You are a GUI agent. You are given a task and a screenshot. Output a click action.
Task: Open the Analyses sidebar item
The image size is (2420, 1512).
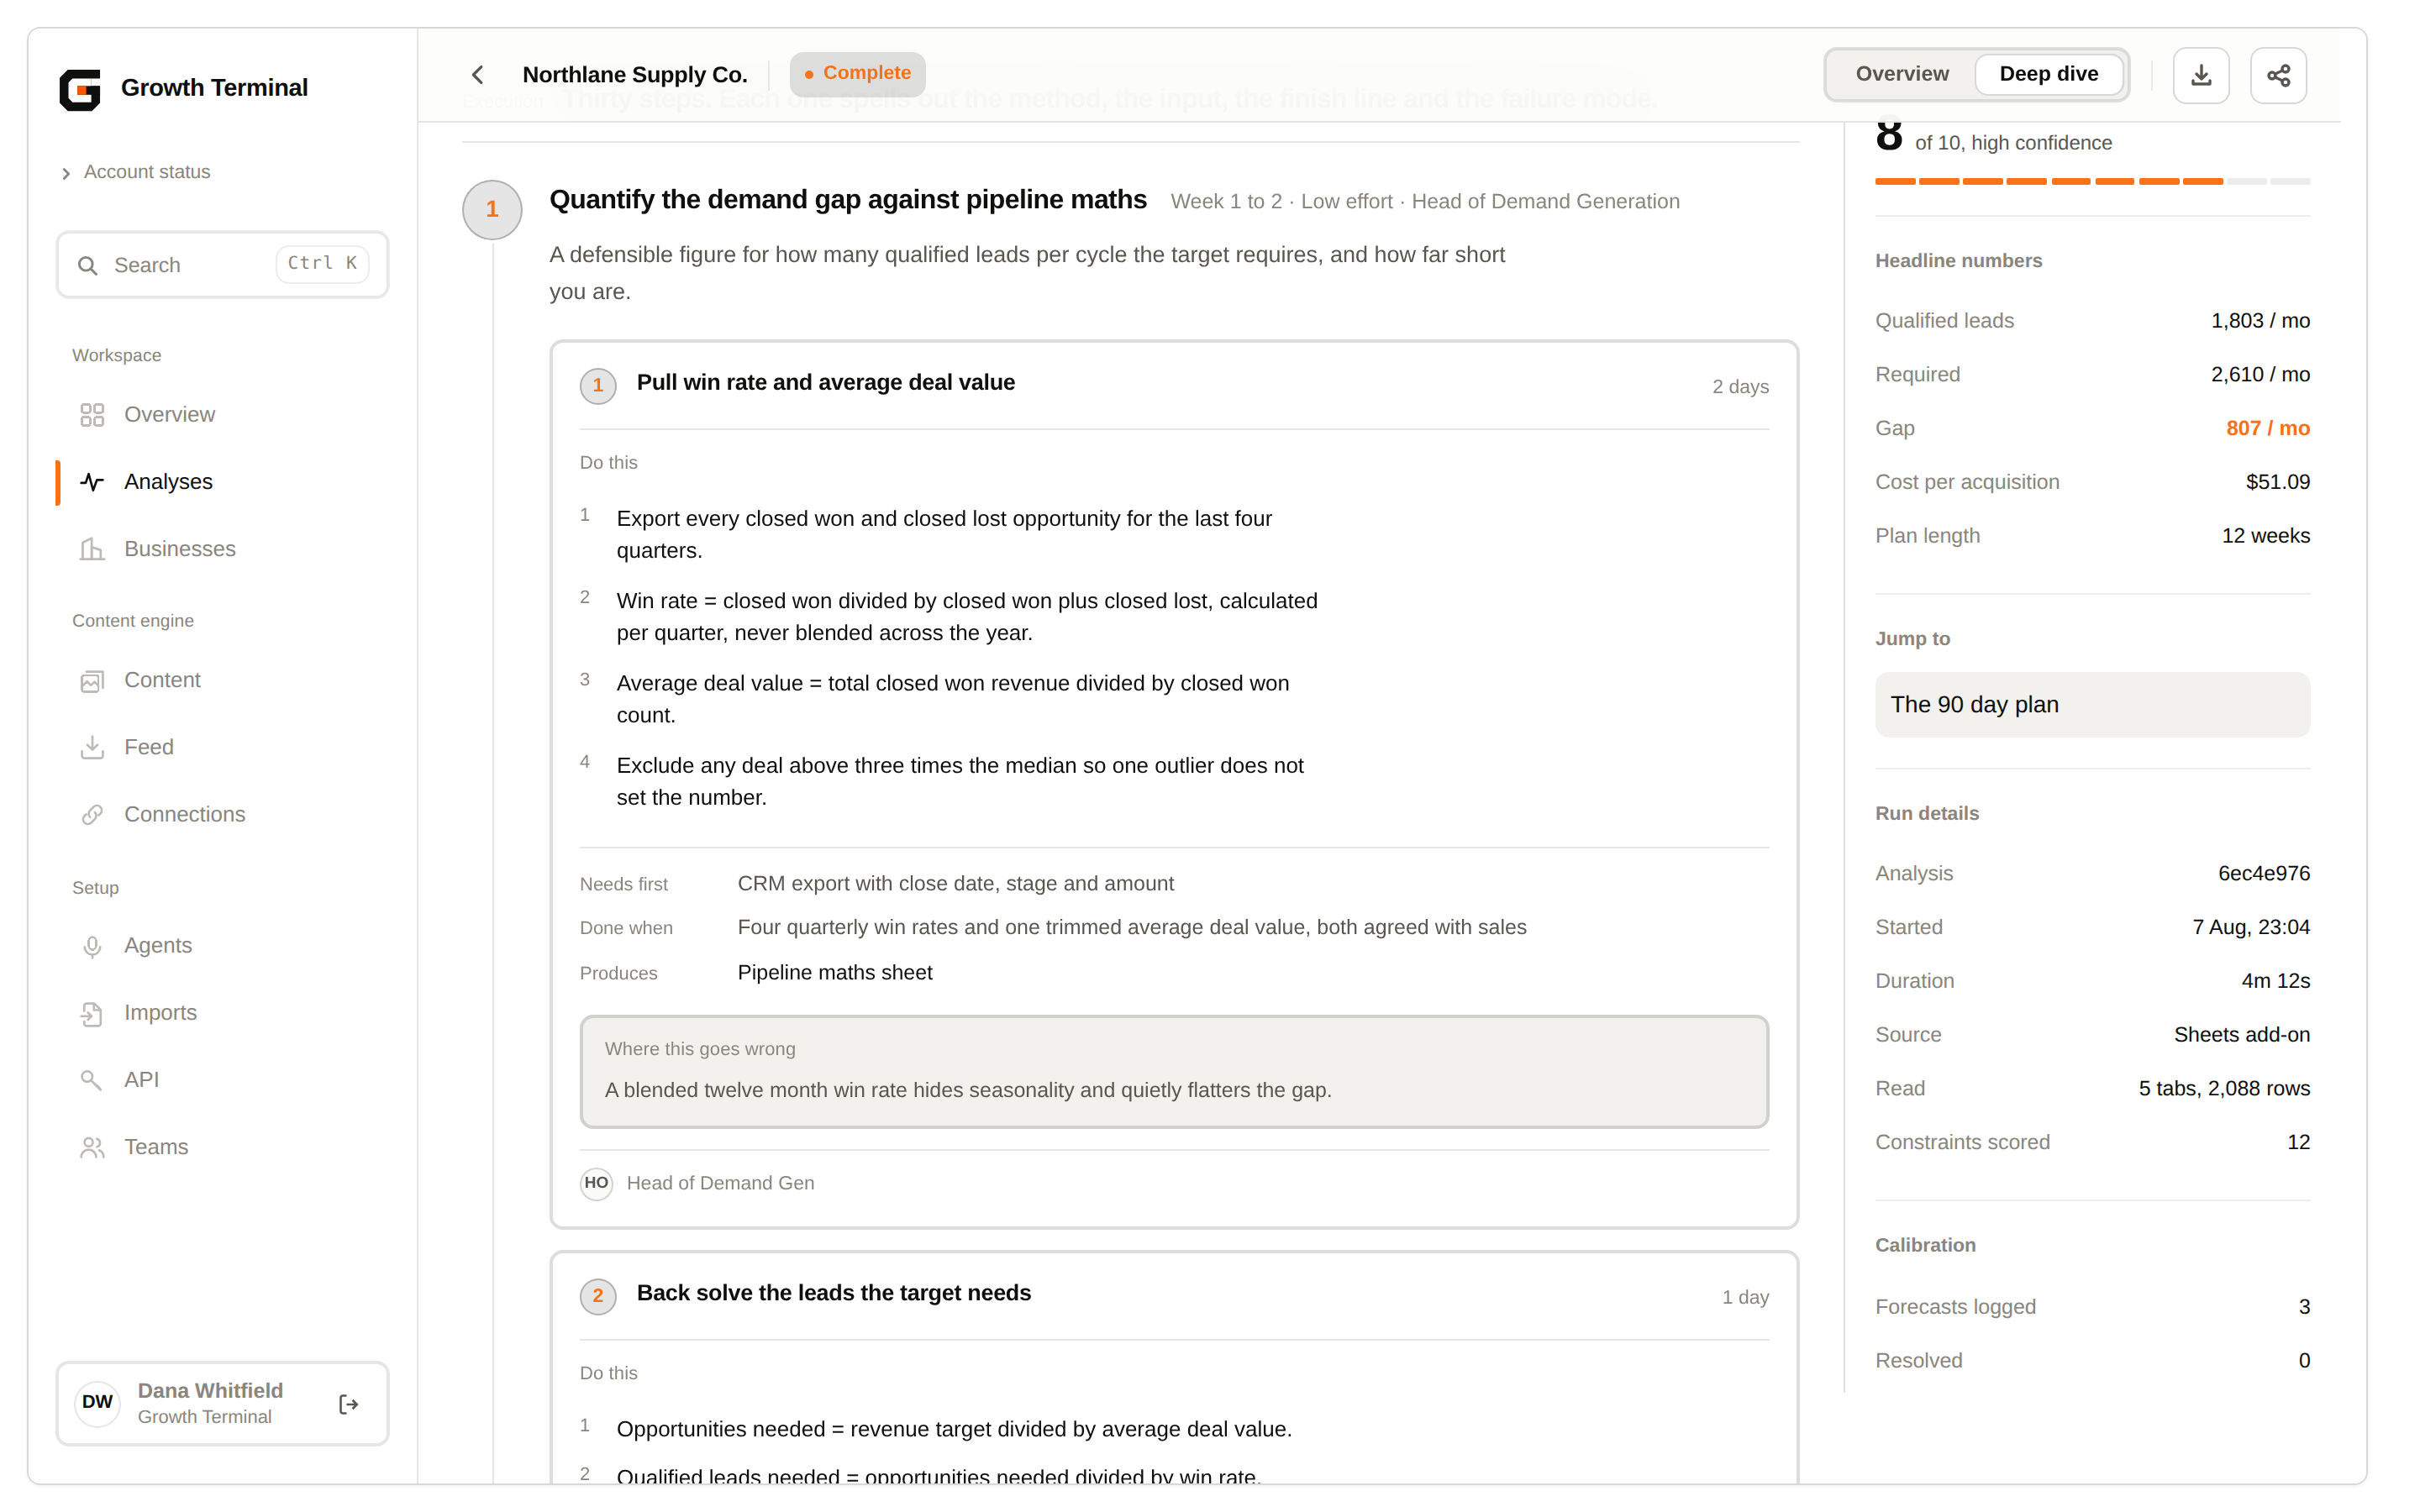coord(222,482)
